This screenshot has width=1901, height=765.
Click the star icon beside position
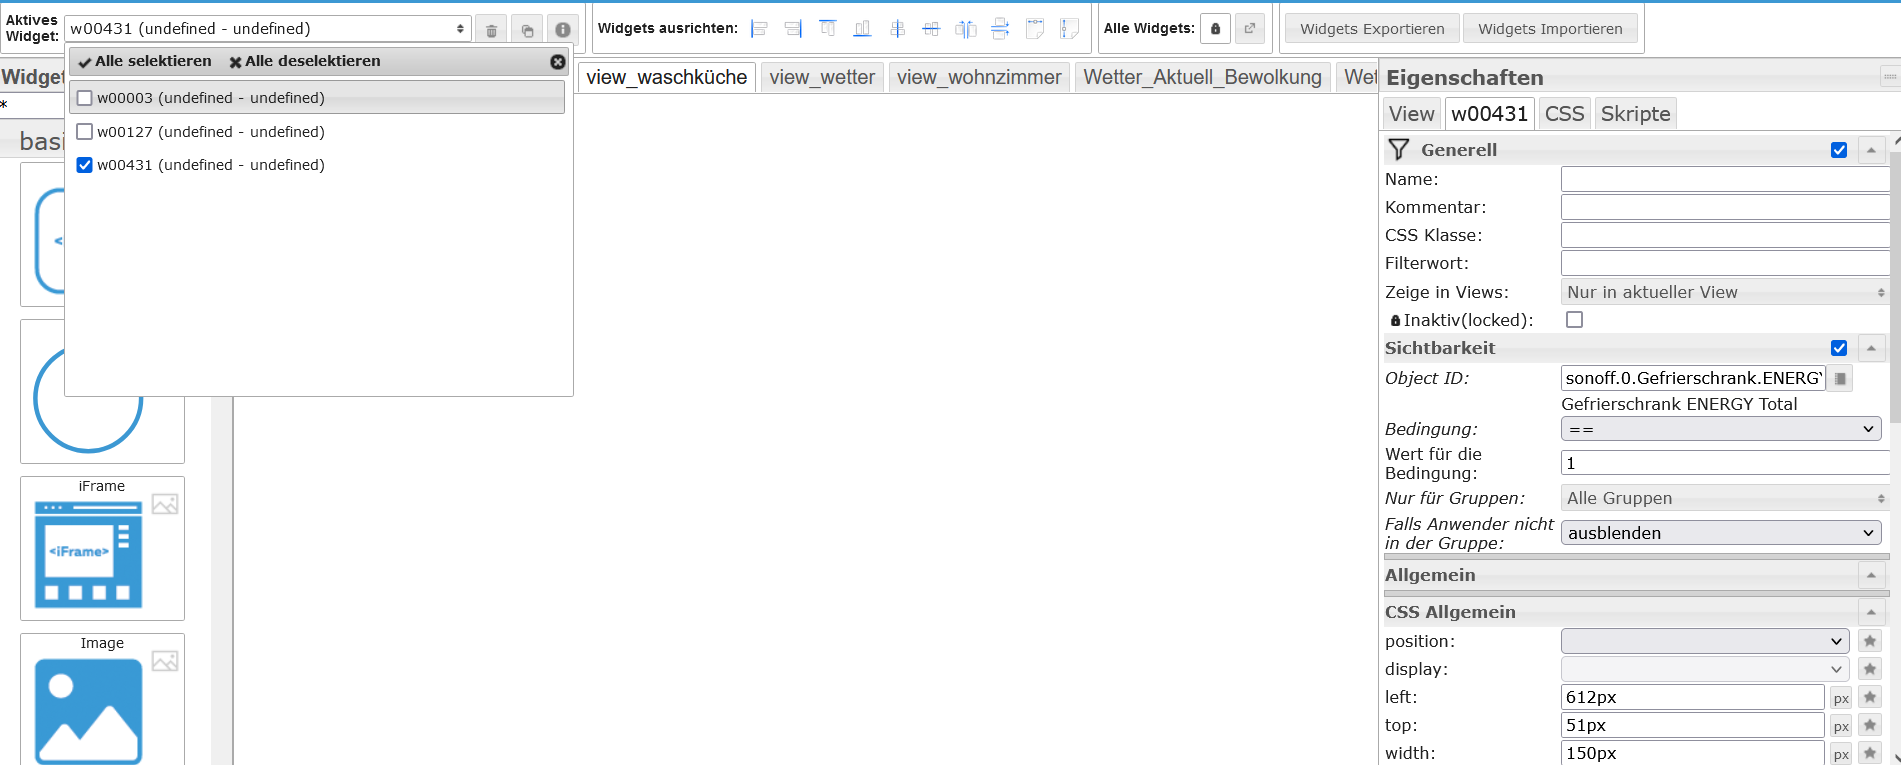(x=1870, y=641)
